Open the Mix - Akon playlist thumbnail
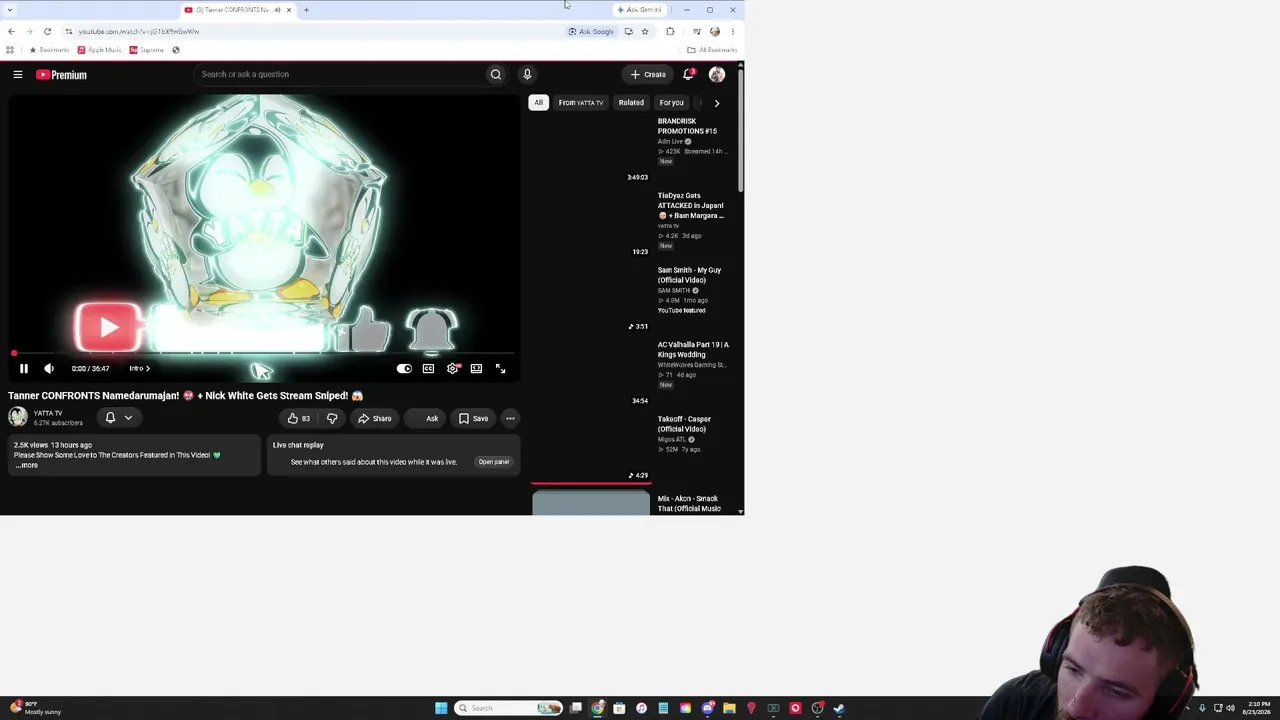This screenshot has height=720, width=1280. pyautogui.click(x=590, y=501)
